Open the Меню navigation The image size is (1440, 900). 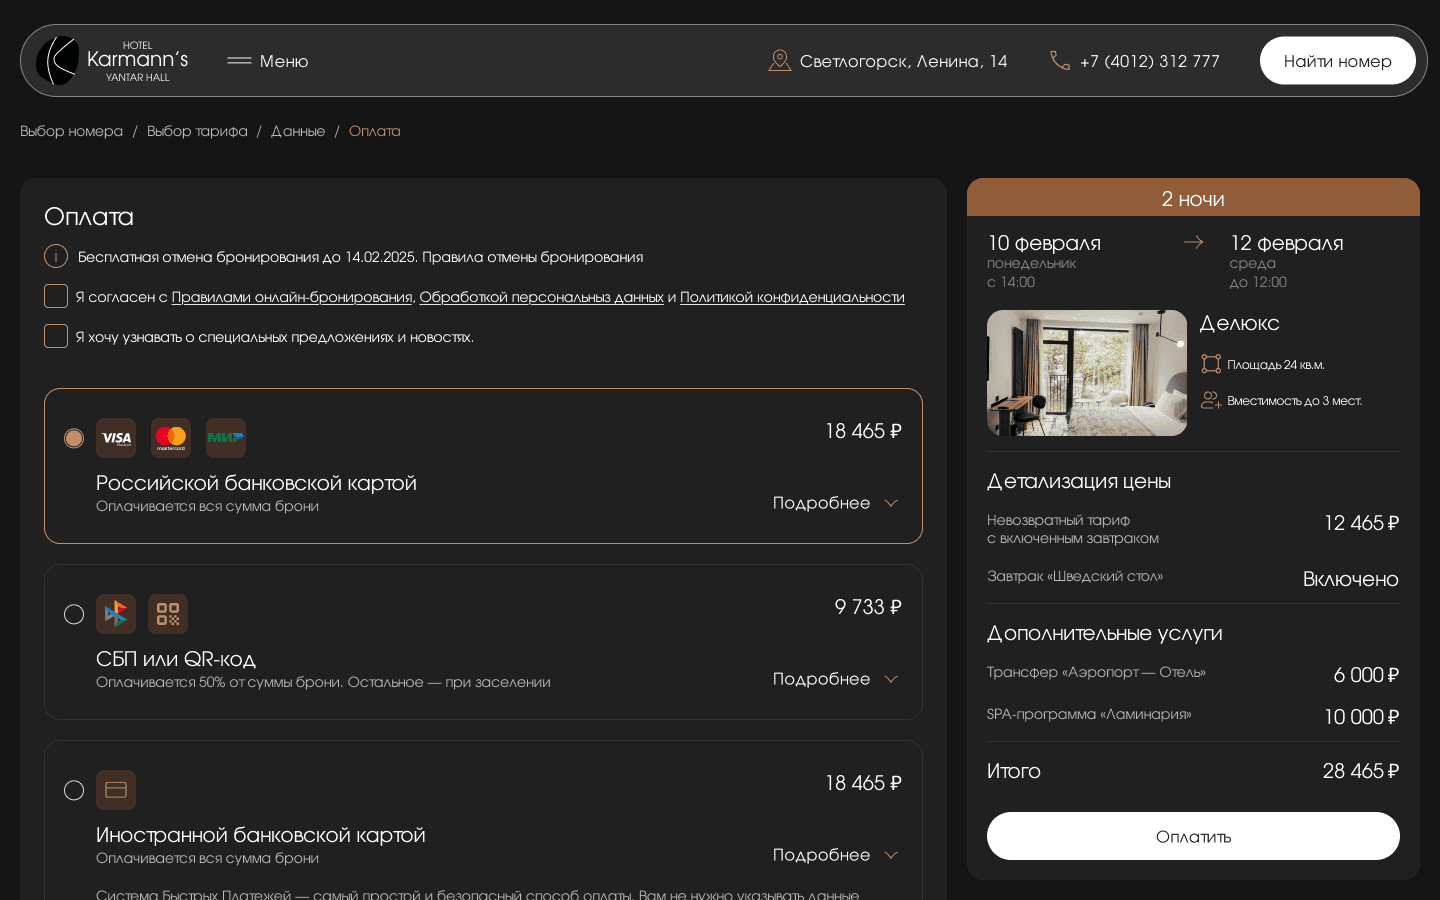[x=267, y=61]
